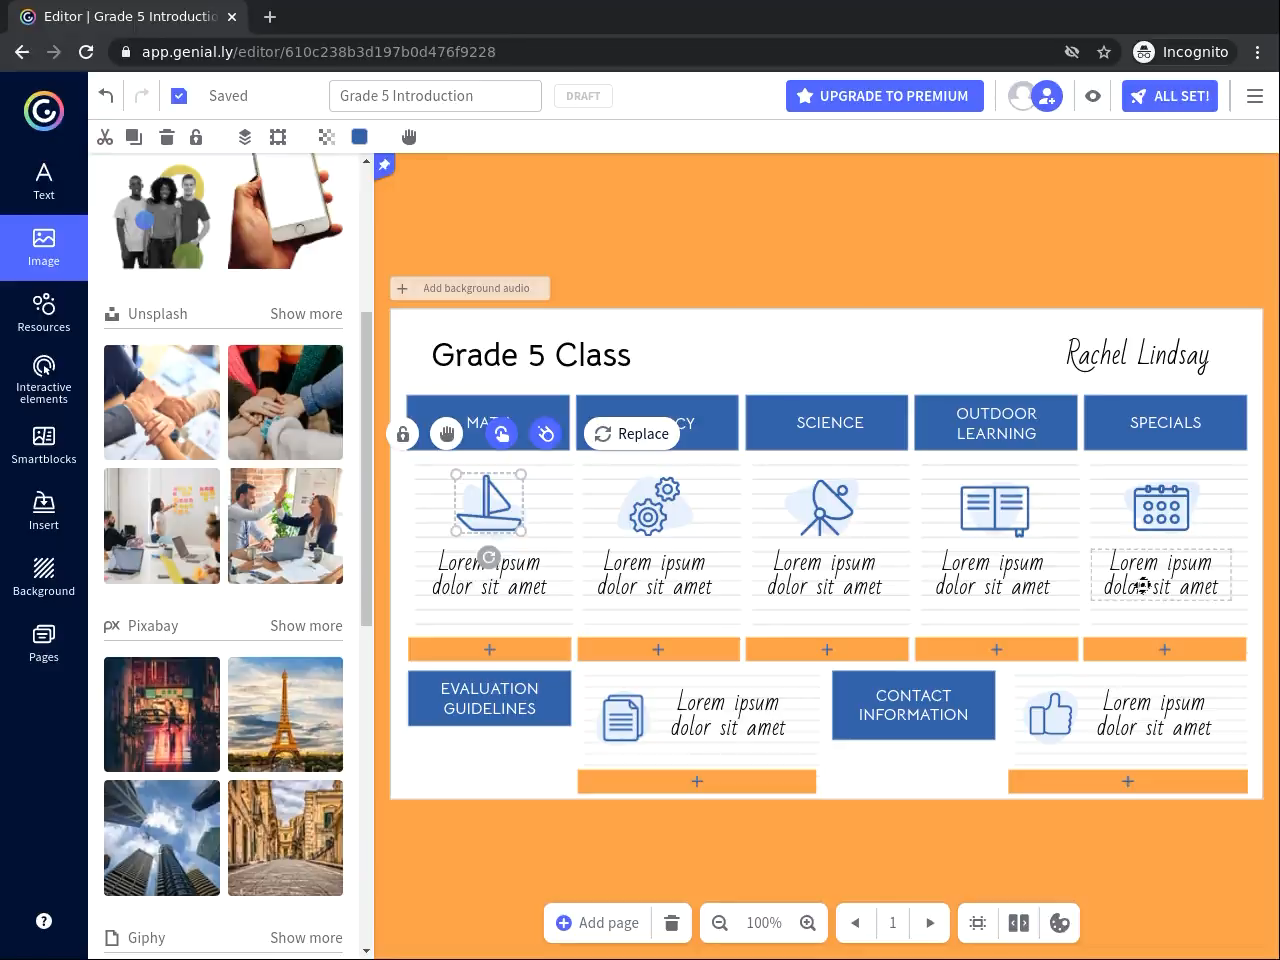Select the thumbs up icon on canvas
Image resolution: width=1280 pixels, height=960 pixels.
tap(1050, 714)
